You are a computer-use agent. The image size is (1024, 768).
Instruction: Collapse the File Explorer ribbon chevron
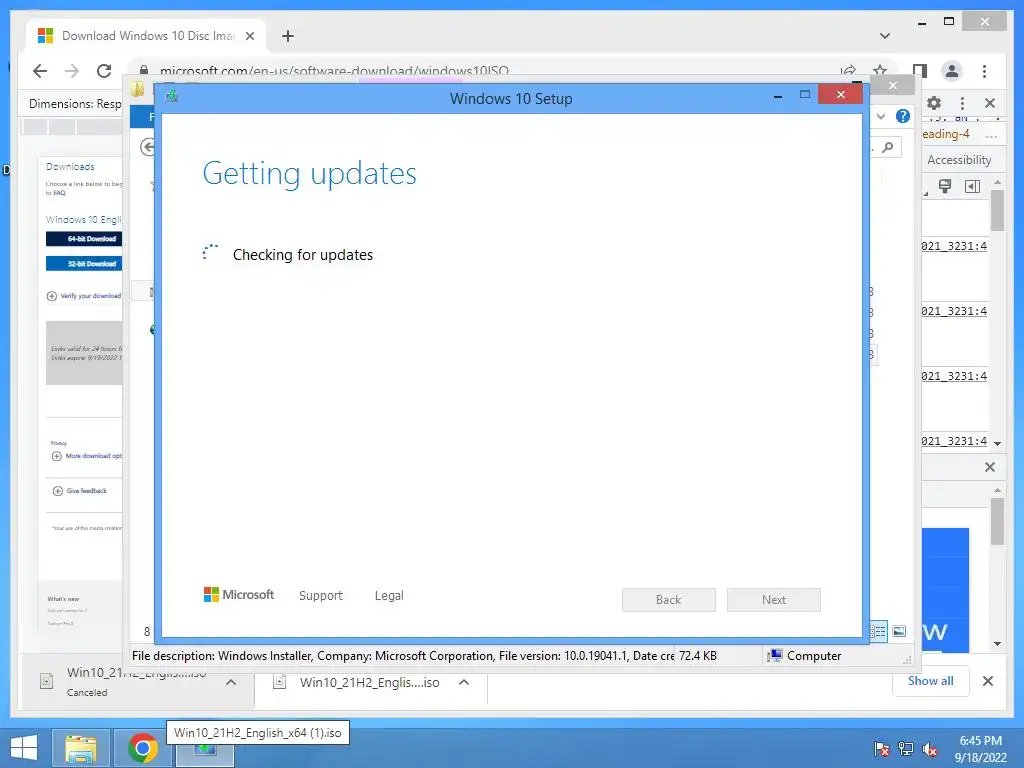coord(881,116)
